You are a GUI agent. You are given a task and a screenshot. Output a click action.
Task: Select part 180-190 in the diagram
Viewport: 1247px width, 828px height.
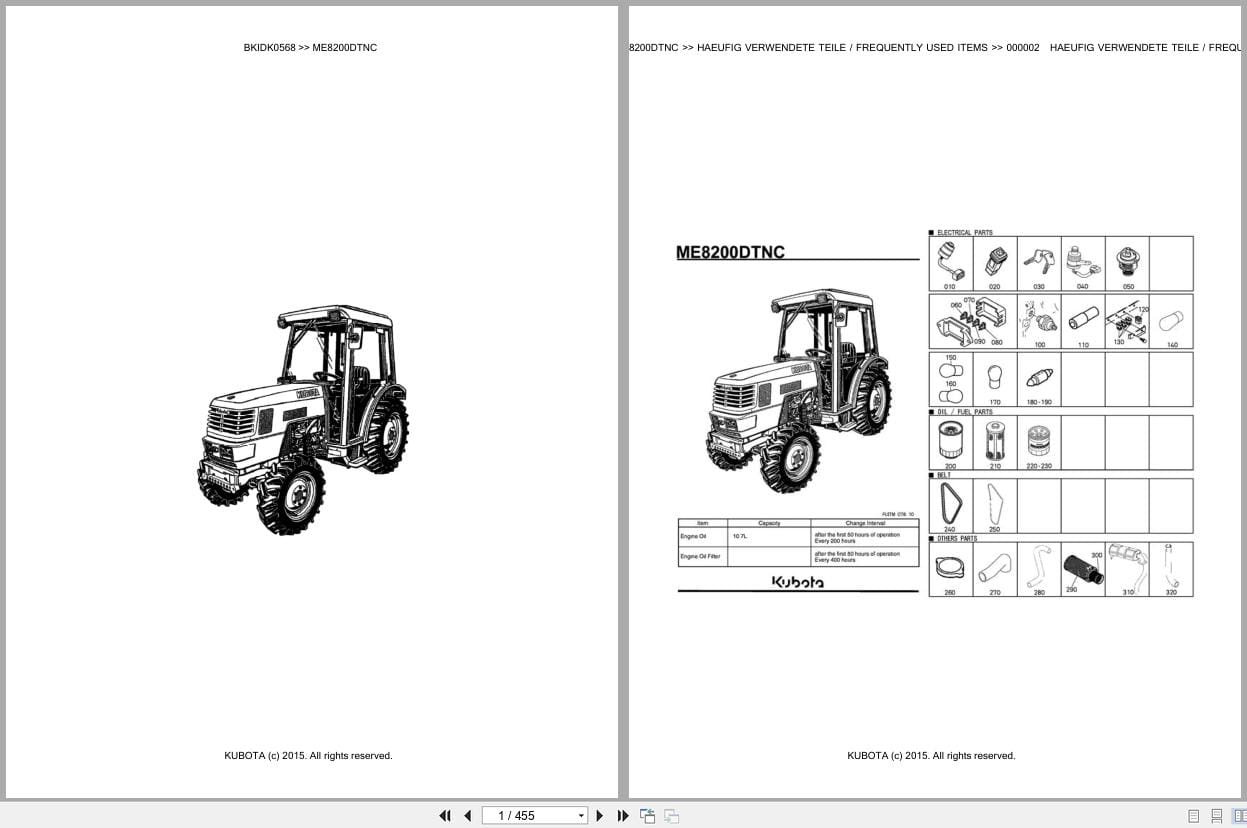click(1039, 379)
